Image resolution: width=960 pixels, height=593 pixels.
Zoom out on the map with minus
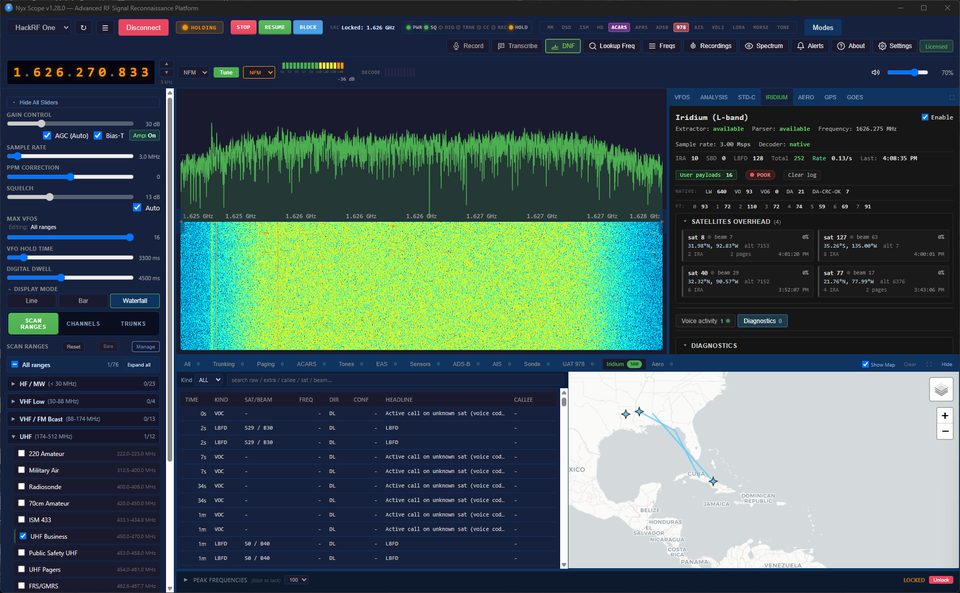945,431
